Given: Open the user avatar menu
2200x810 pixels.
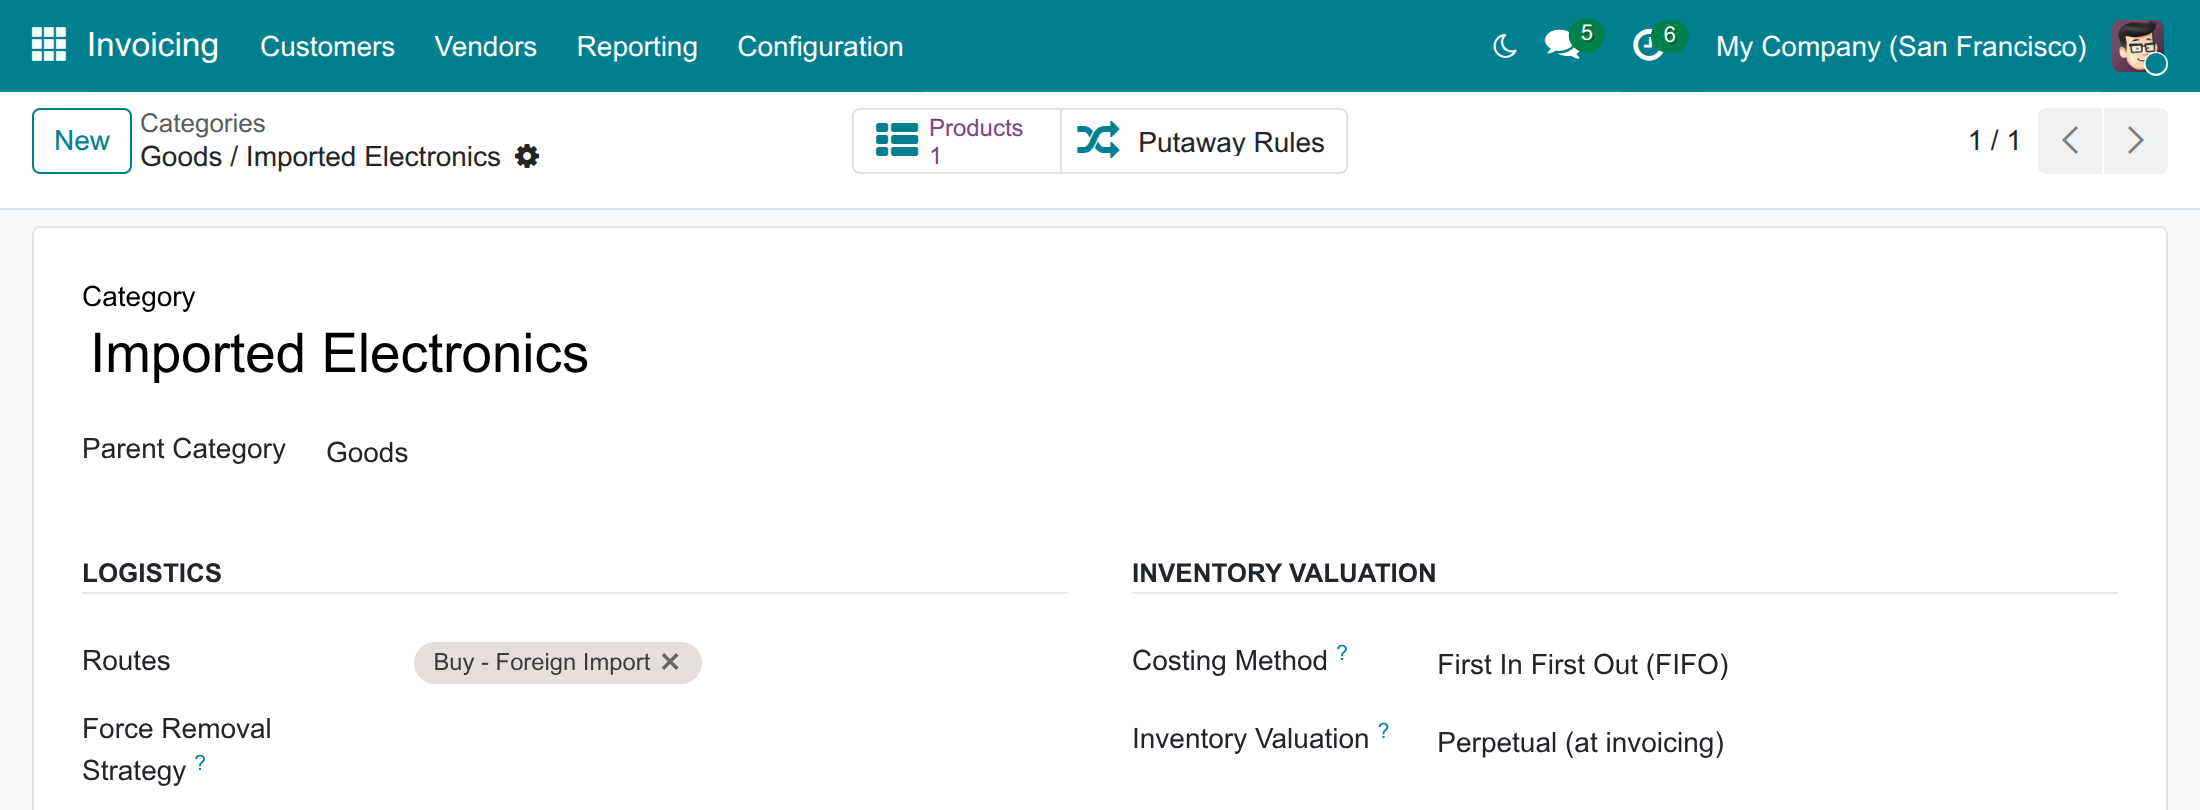Looking at the screenshot, I should click(2138, 46).
